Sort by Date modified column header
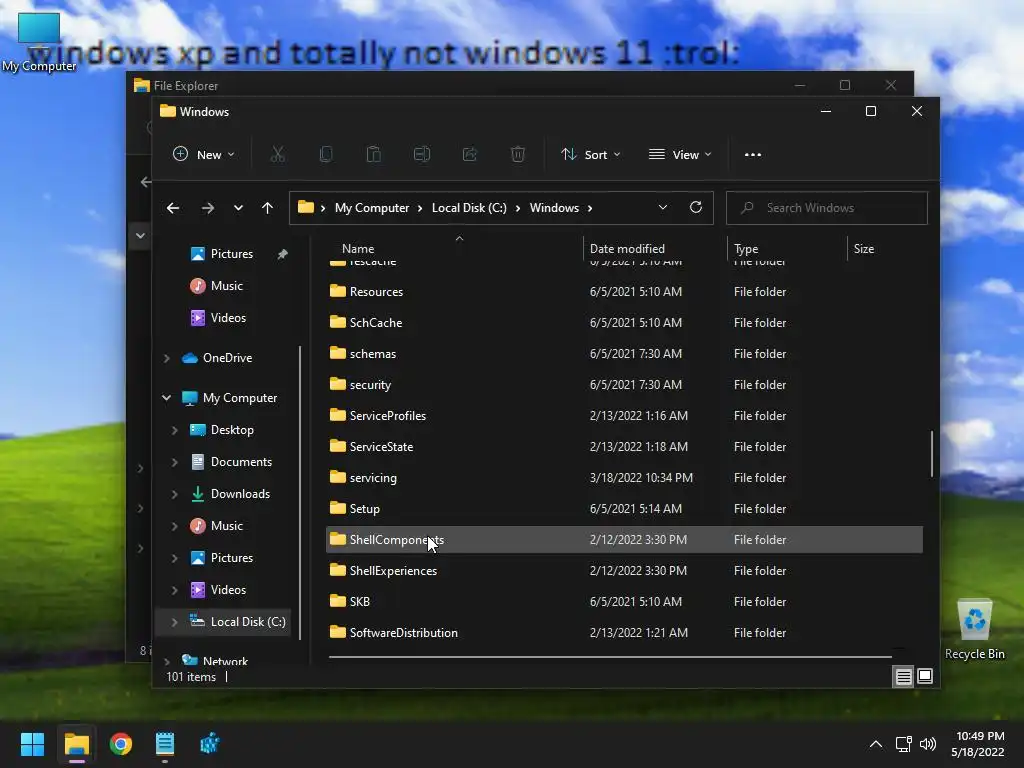 point(627,249)
